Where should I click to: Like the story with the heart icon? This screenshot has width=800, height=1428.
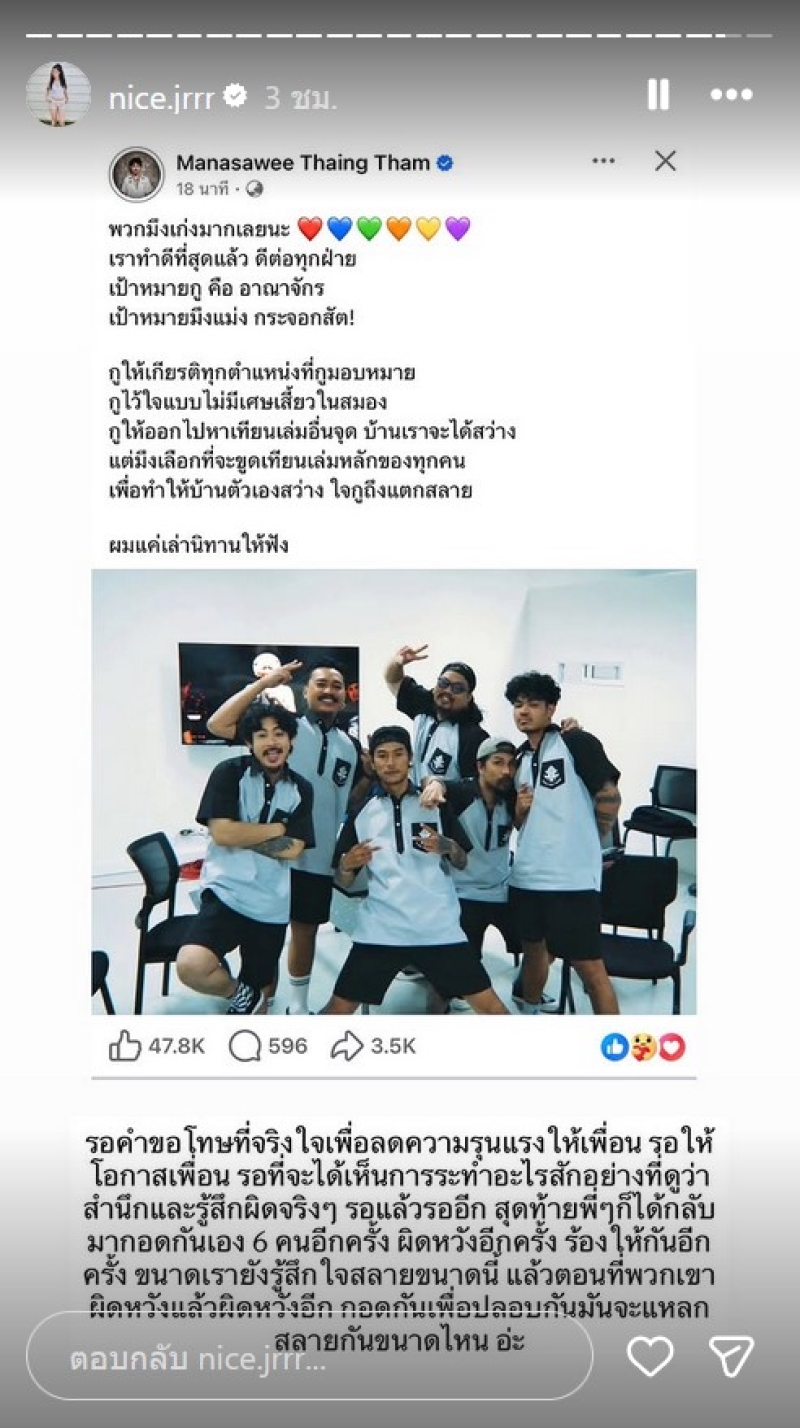click(650, 1355)
